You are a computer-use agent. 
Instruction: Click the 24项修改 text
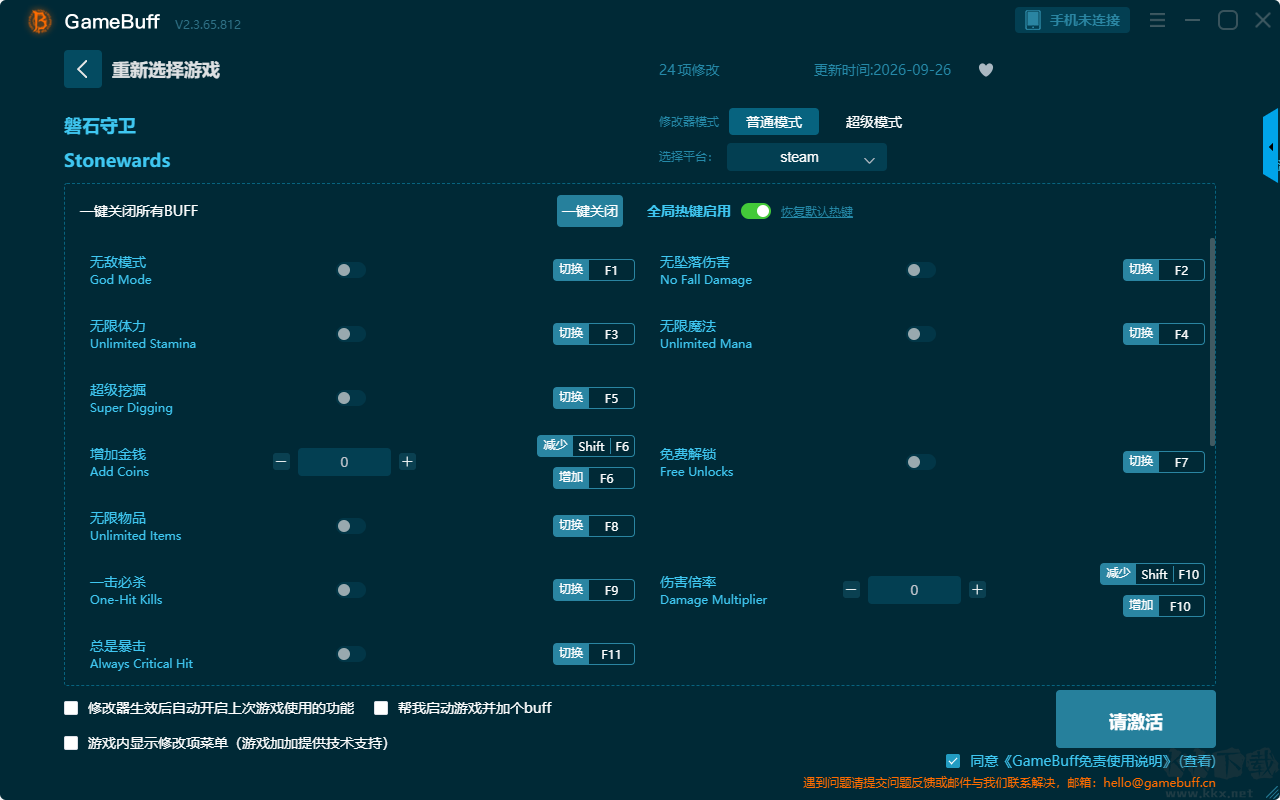tap(689, 70)
